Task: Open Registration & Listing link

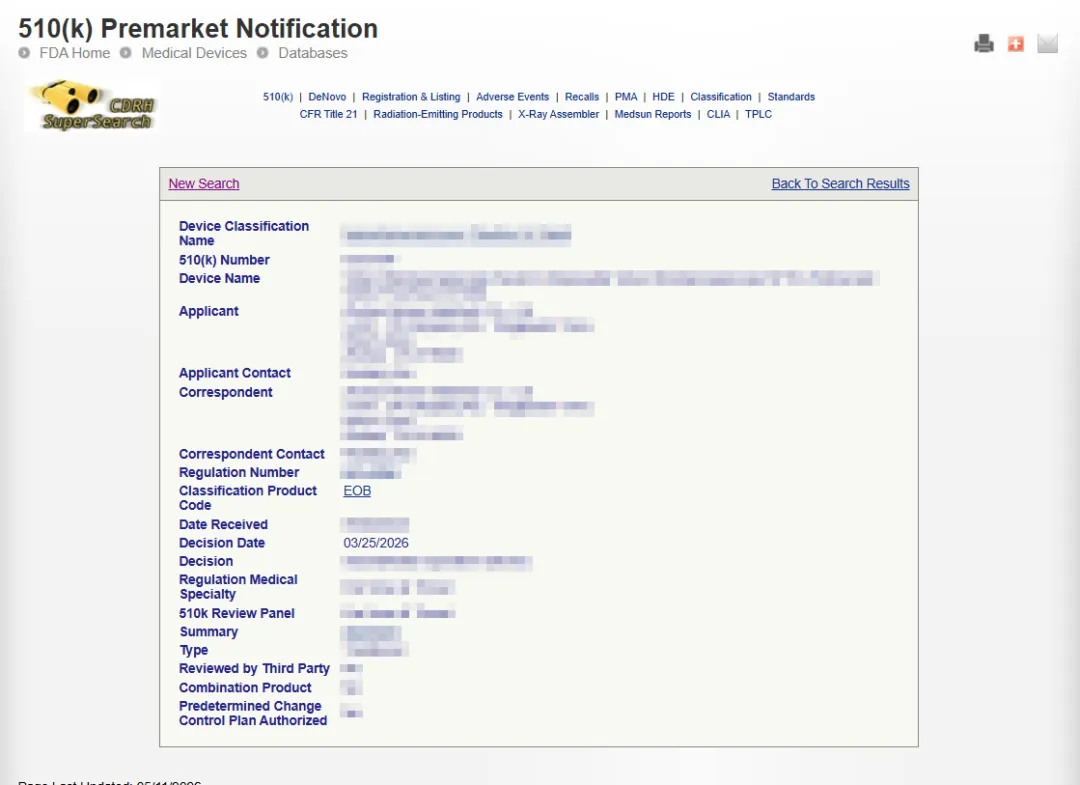Action: pos(411,97)
